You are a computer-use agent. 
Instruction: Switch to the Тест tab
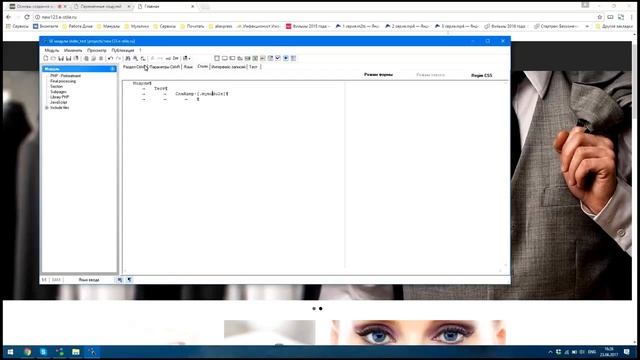[x=253, y=67]
